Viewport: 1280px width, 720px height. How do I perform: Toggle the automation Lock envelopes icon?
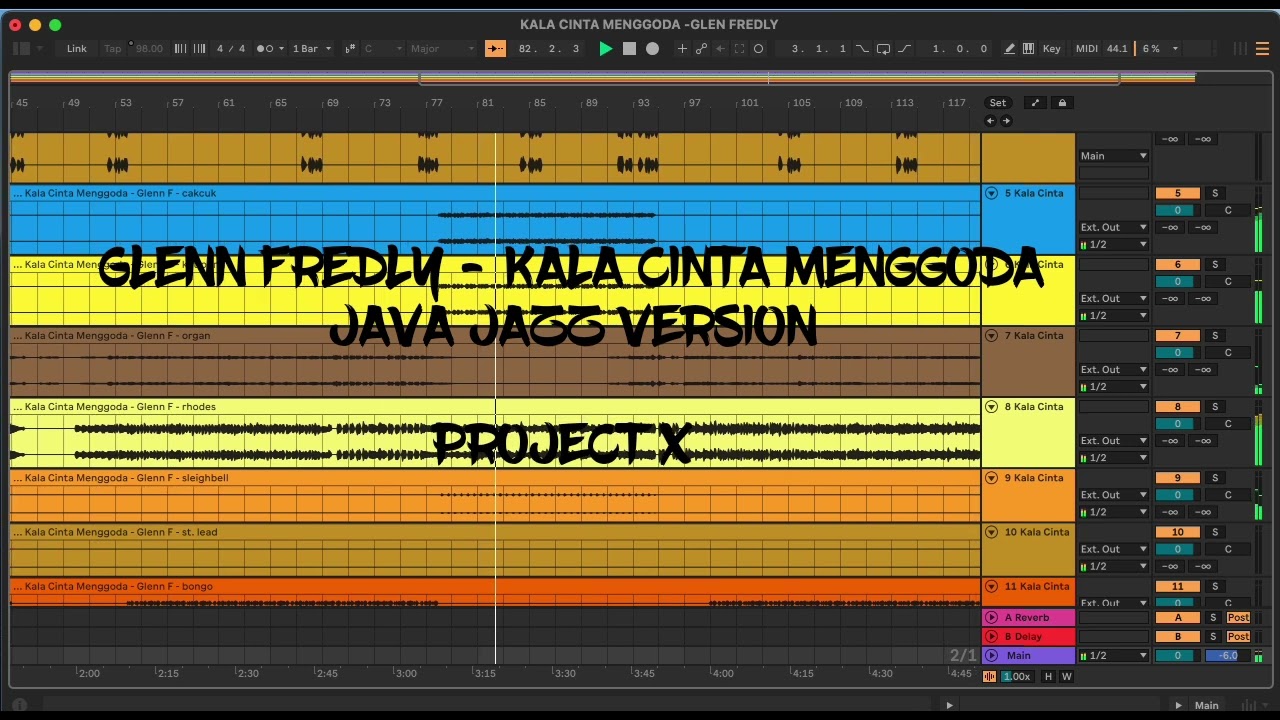(1062, 103)
